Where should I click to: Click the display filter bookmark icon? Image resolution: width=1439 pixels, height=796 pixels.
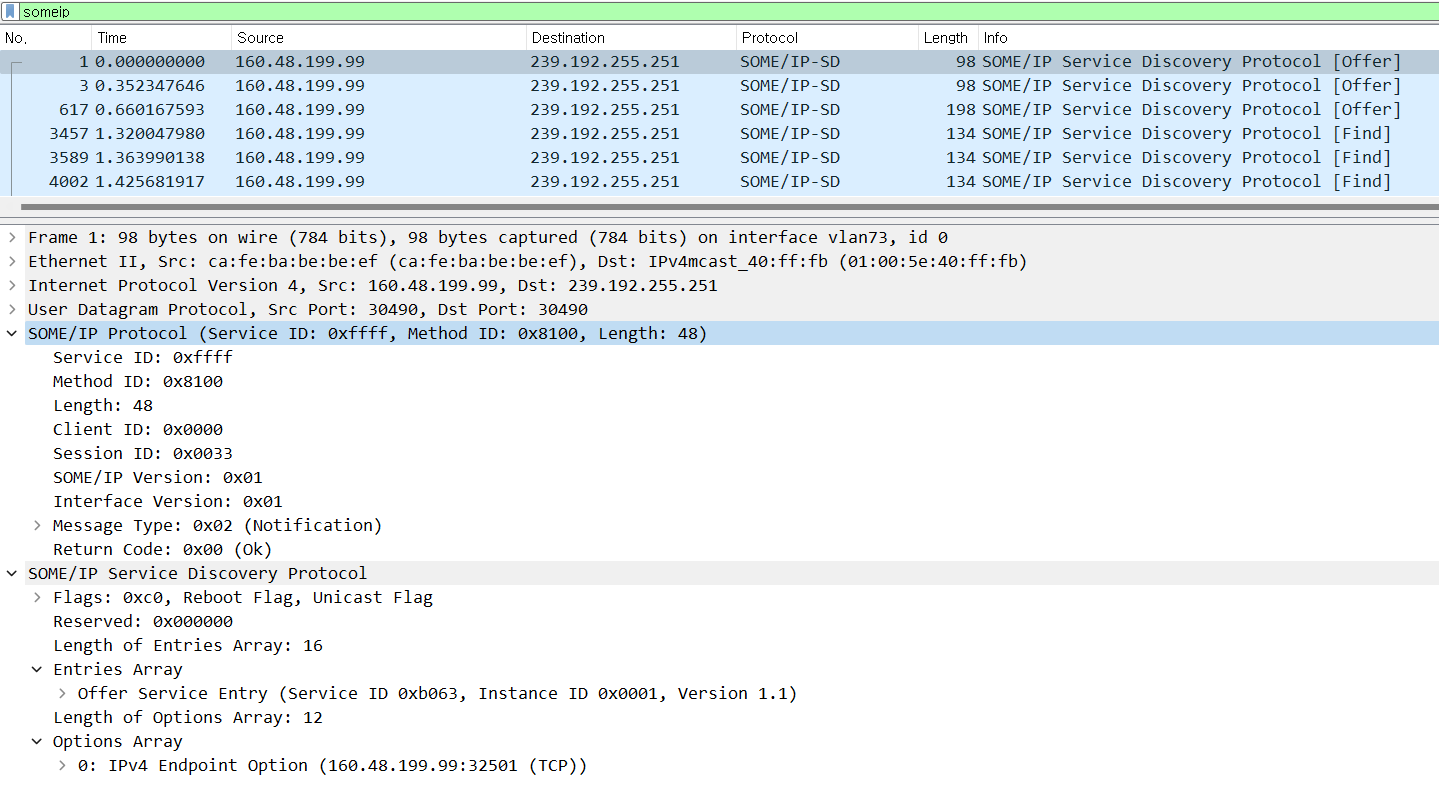(x=11, y=12)
